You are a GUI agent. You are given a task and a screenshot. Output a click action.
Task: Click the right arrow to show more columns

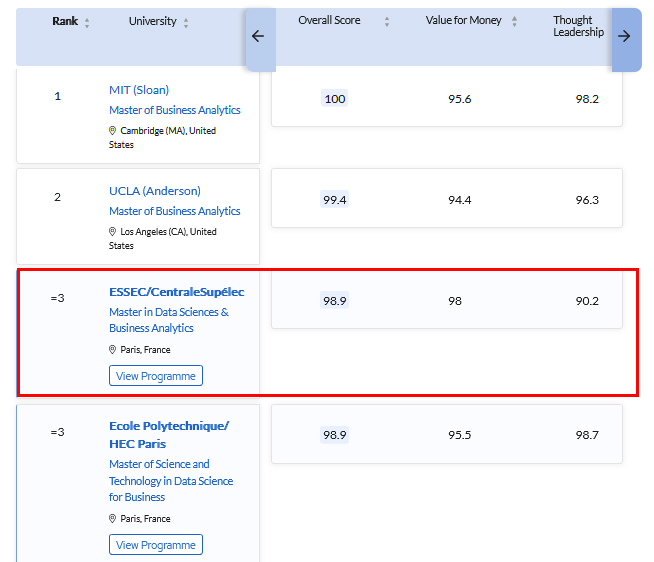[624, 37]
